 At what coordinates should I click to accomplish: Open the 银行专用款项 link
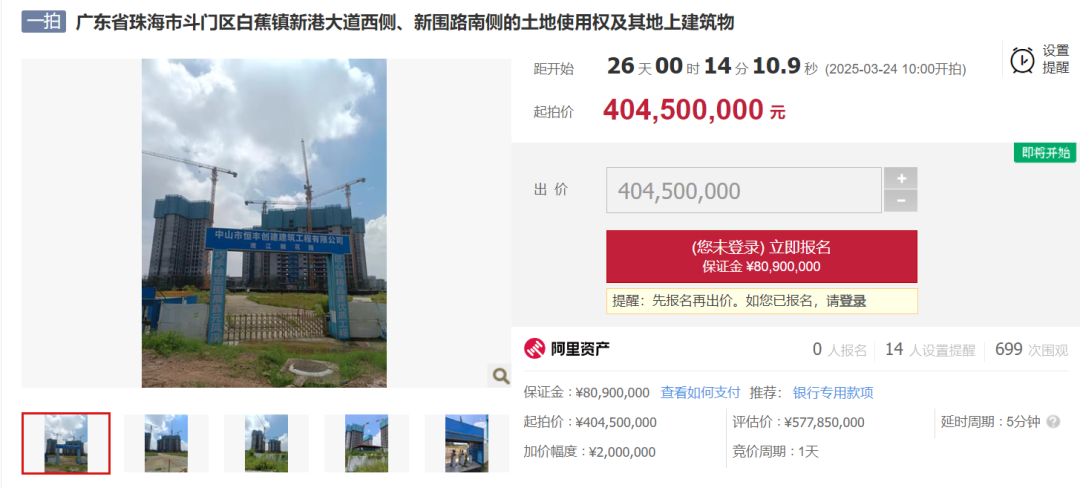pos(833,393)
